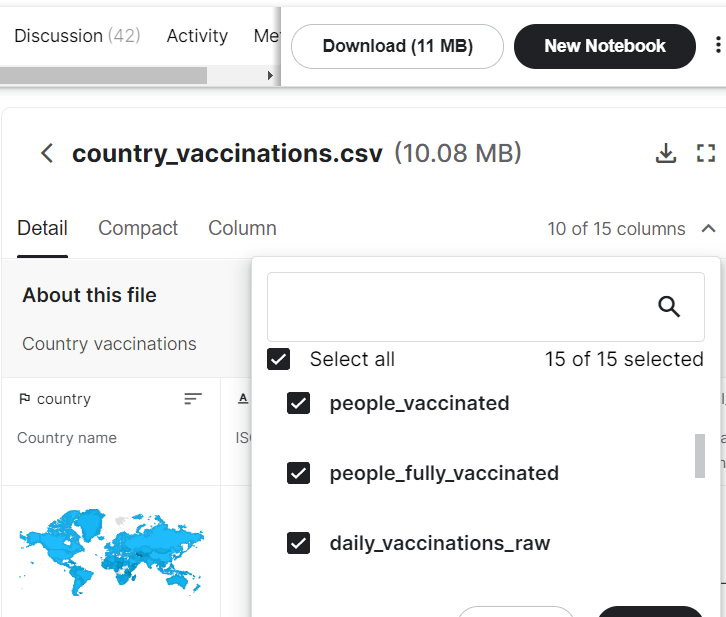Click the download file icon beside the filename

tap(665, 153)
